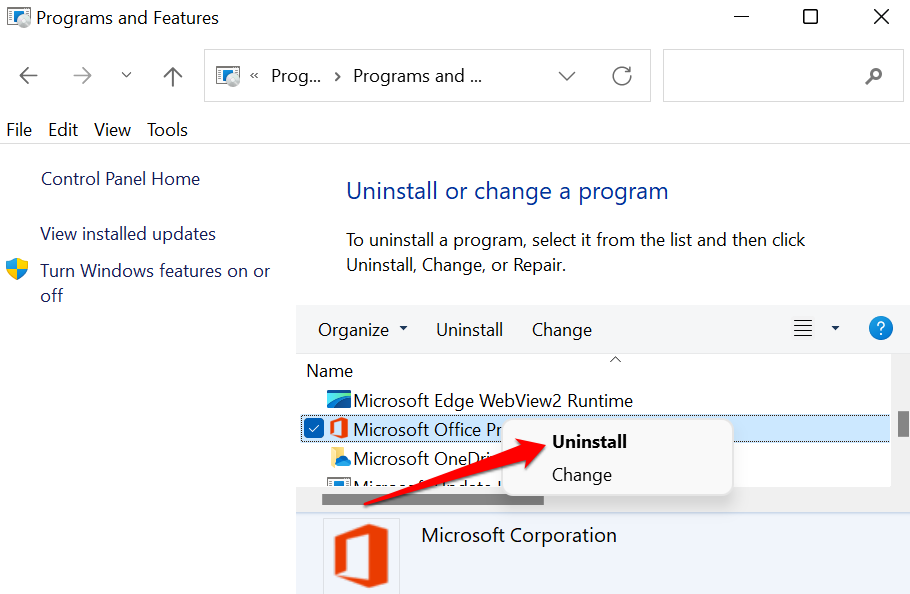Viewport: 910px width, 594px height.
Task: Choose Uninstall from the context menu
Action: click(x=589, y=441)
